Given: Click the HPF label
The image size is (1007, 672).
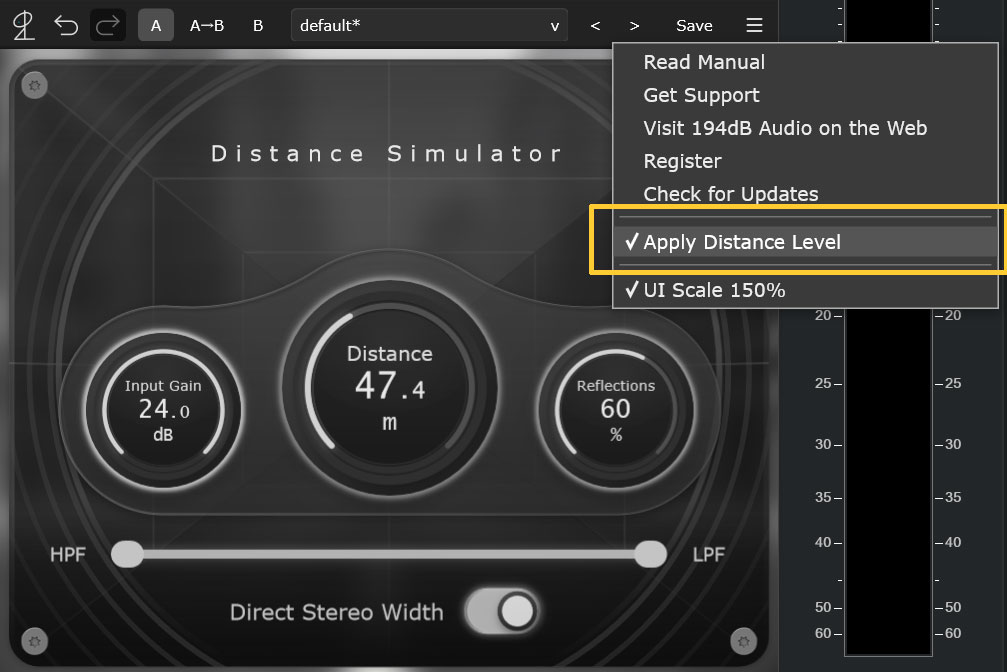Looking at the screenshot, I should coord(67,554).
